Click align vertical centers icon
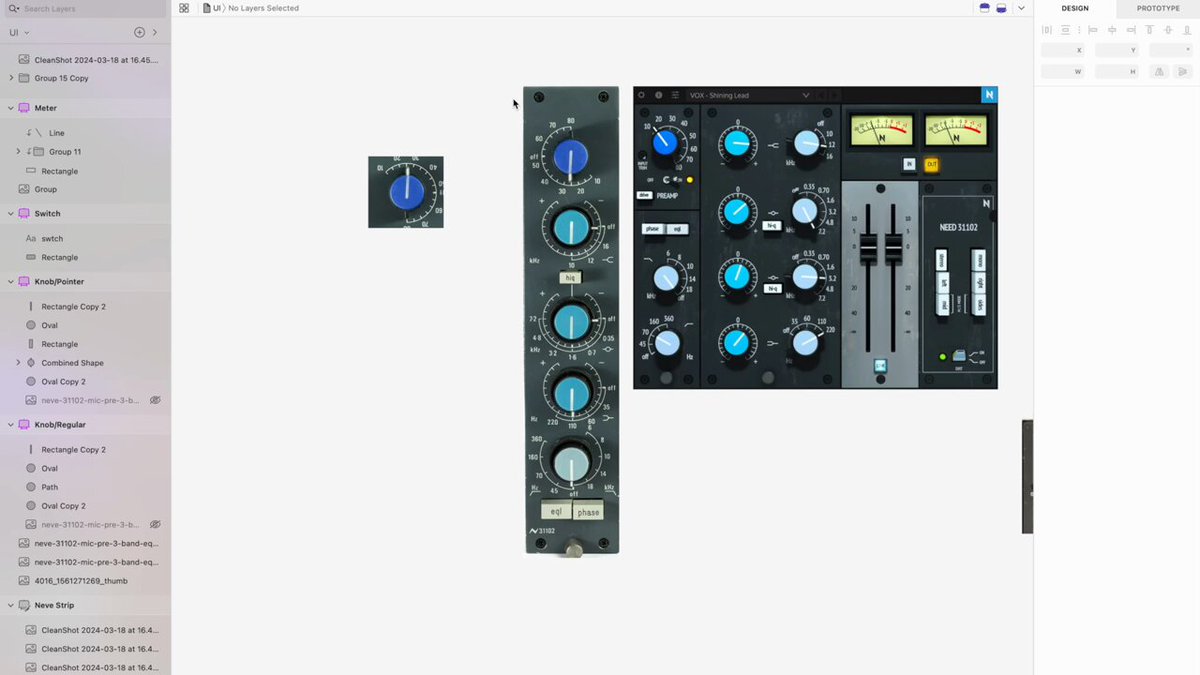The image size is (1200, 675). click(1168, 30)
